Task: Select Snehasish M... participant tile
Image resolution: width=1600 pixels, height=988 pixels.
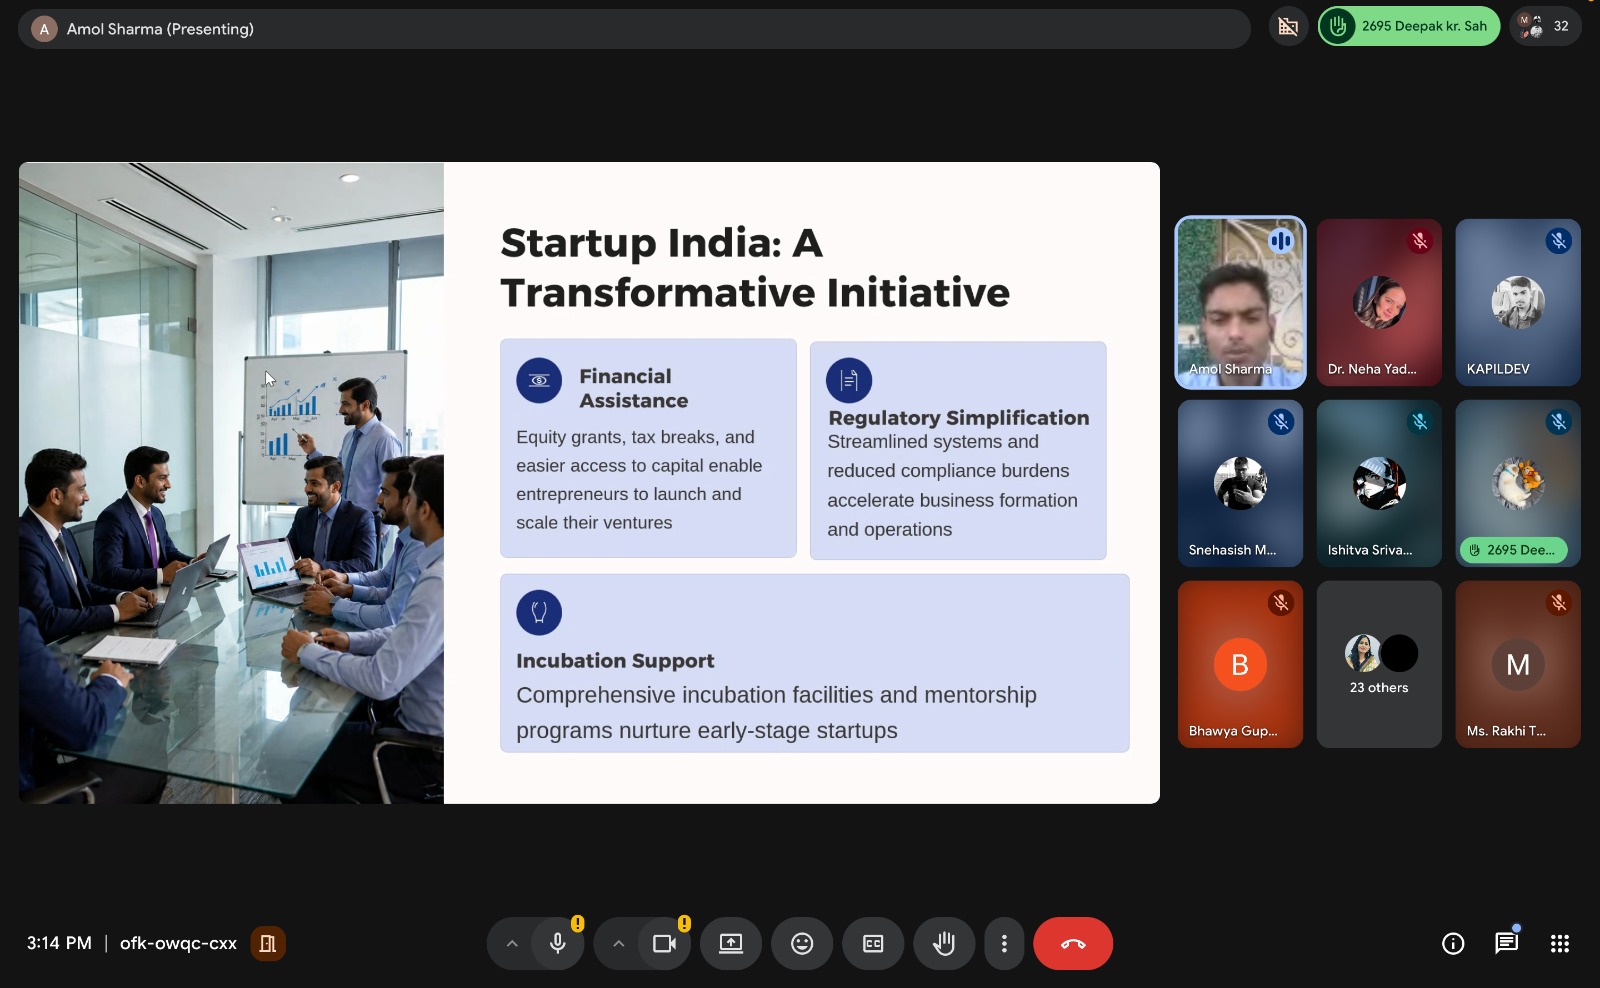Action: 1240,483
